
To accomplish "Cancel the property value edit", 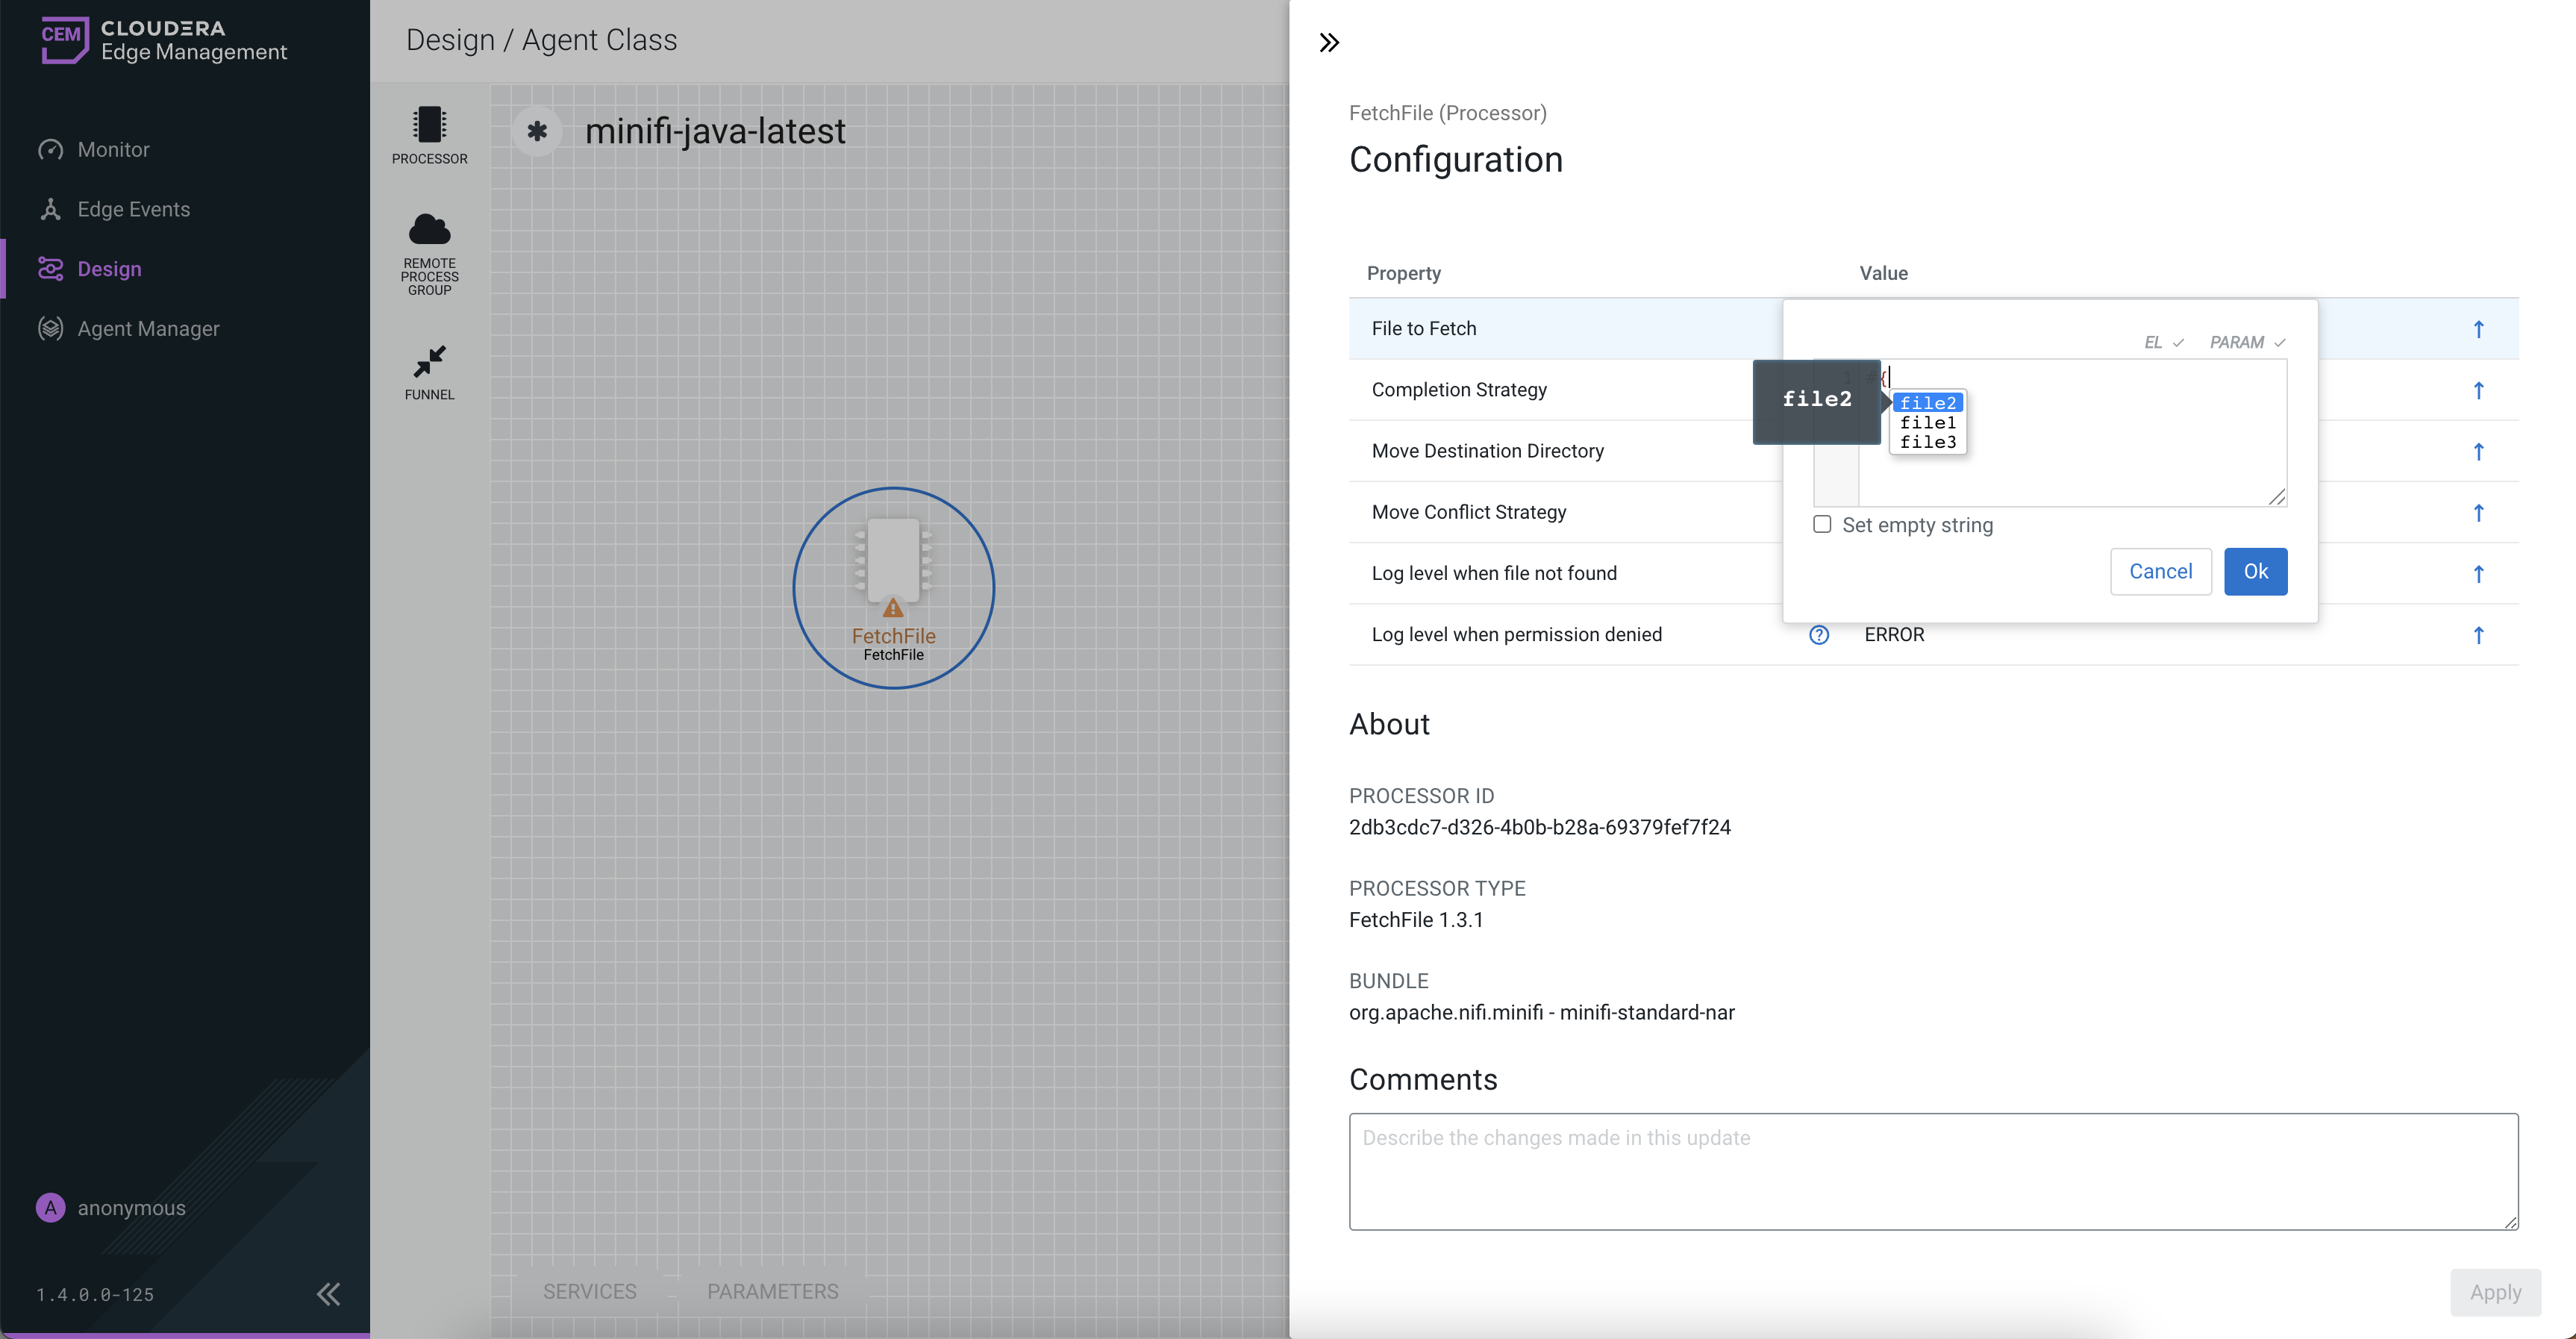I will [x=2160, y=572].
